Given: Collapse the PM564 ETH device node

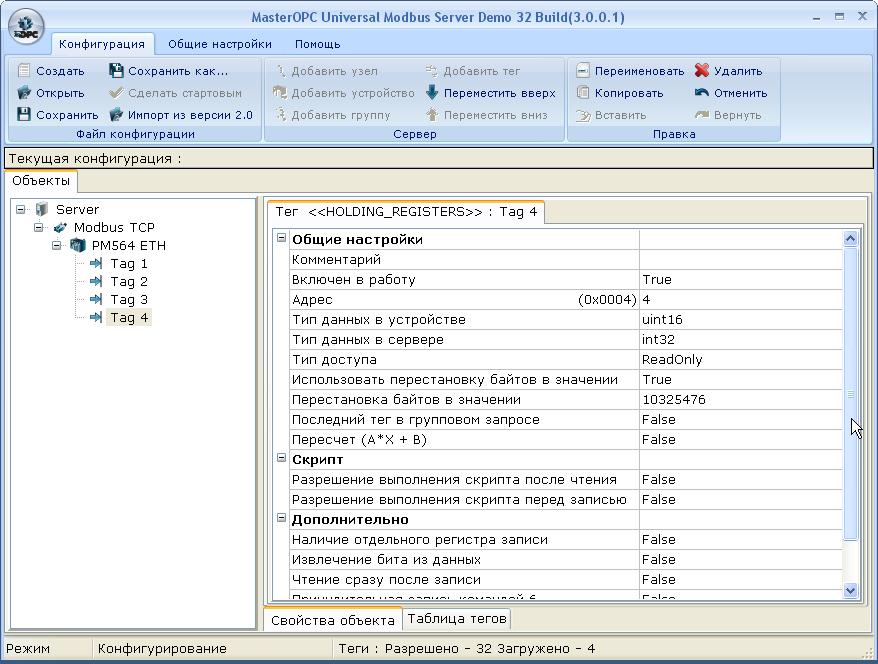Looking at the screenshot, I should click(57, 246).
